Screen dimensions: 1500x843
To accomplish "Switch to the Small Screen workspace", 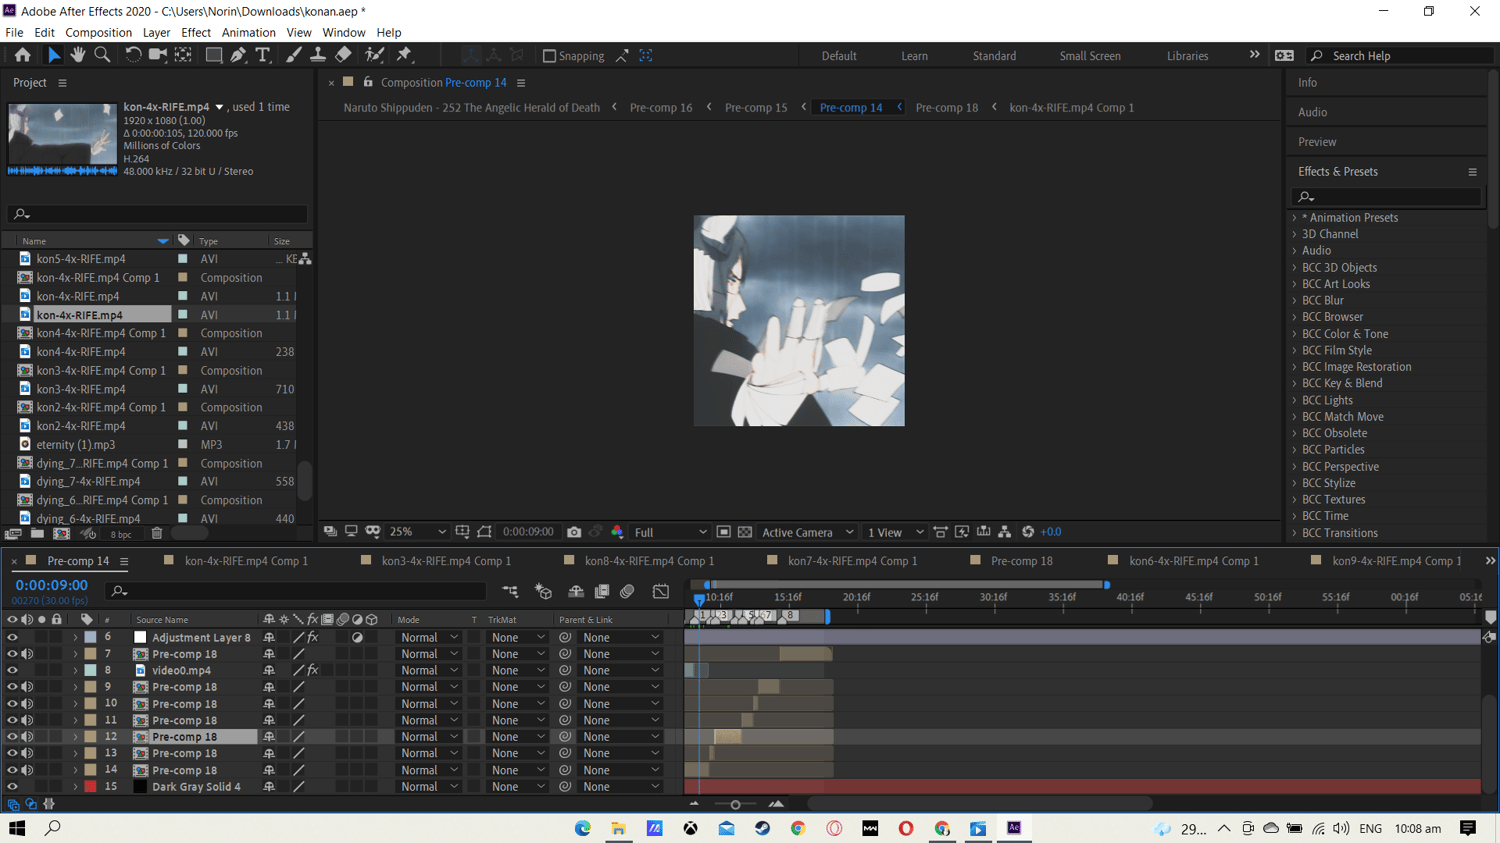I will (x=1090, y=56).
